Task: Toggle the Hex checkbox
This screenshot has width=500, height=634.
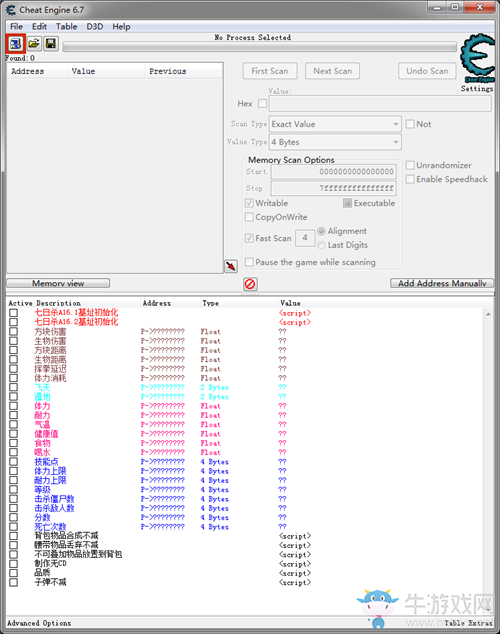Action: click(x=262, y=104)
